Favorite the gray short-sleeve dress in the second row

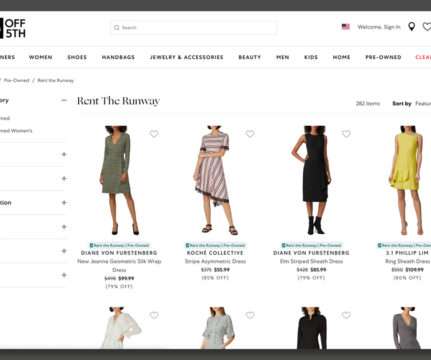coord(250,315)
